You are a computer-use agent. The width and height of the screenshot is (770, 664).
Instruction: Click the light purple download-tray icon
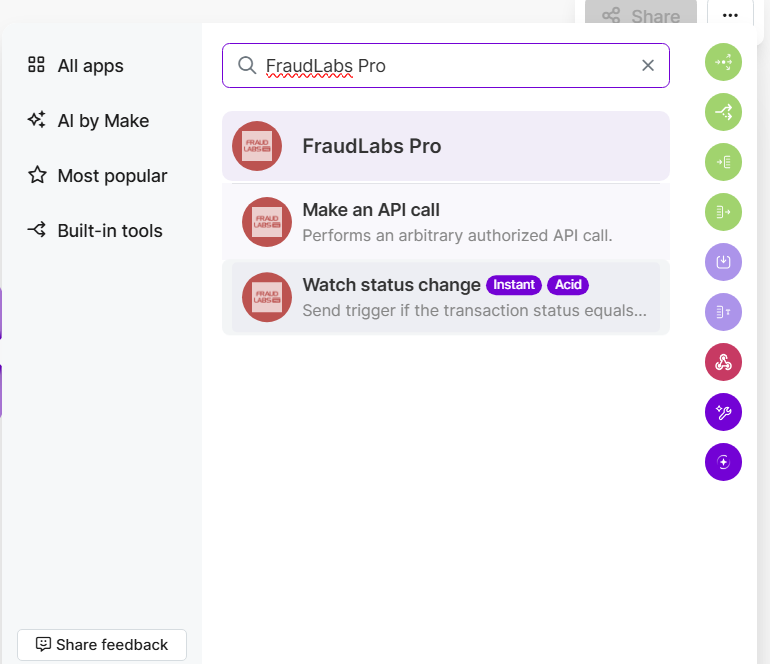point(723,262)
